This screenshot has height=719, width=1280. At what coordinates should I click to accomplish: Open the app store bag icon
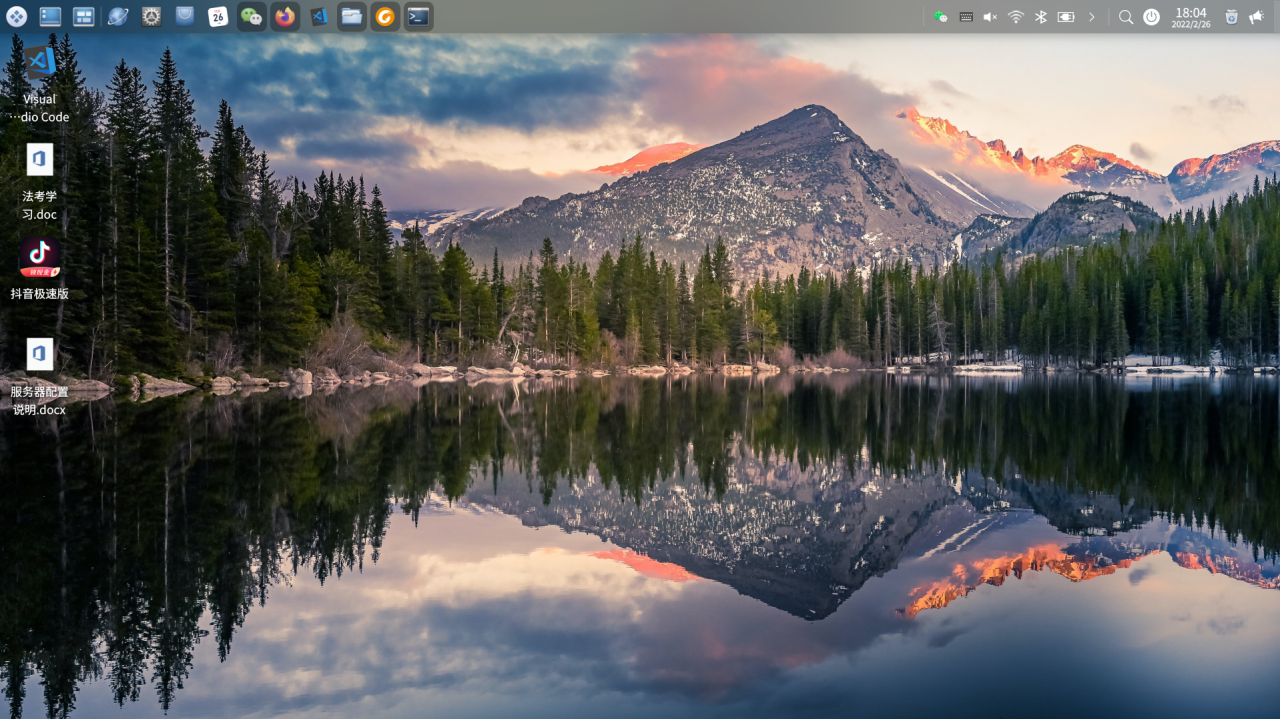click(x=185, y=16)
